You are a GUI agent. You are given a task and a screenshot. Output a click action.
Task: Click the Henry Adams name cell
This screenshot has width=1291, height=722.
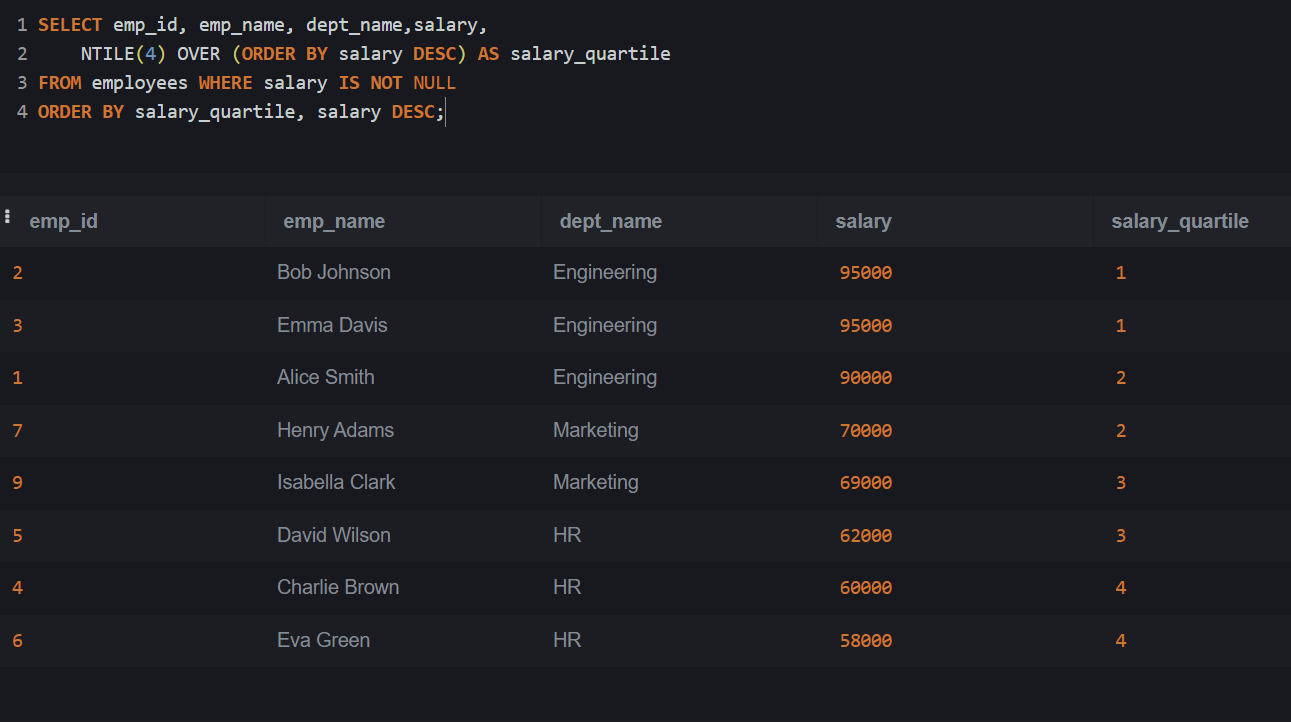(335, 430)
